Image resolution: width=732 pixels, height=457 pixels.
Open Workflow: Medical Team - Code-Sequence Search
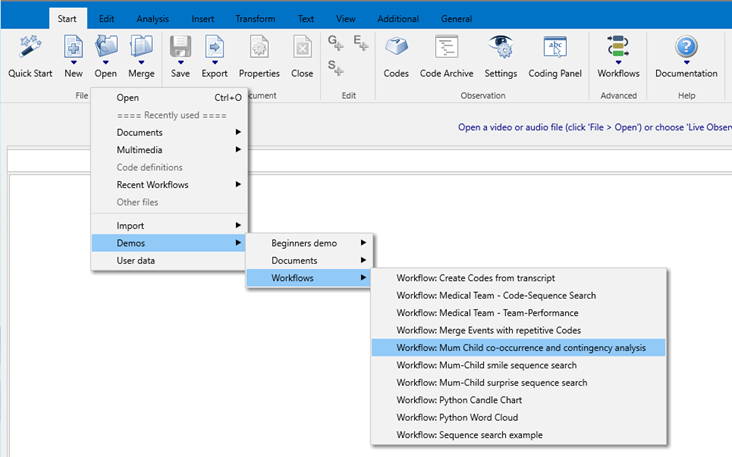(x=519, y=295)
